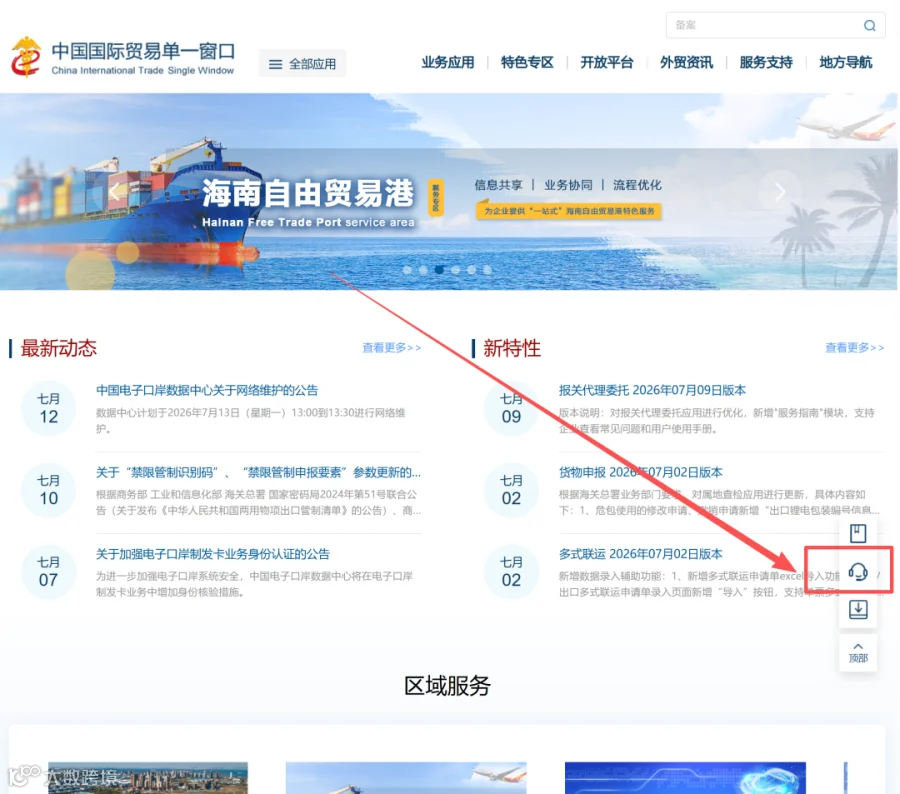Open the 外贸资讯 menu

[x=686, y=63]
